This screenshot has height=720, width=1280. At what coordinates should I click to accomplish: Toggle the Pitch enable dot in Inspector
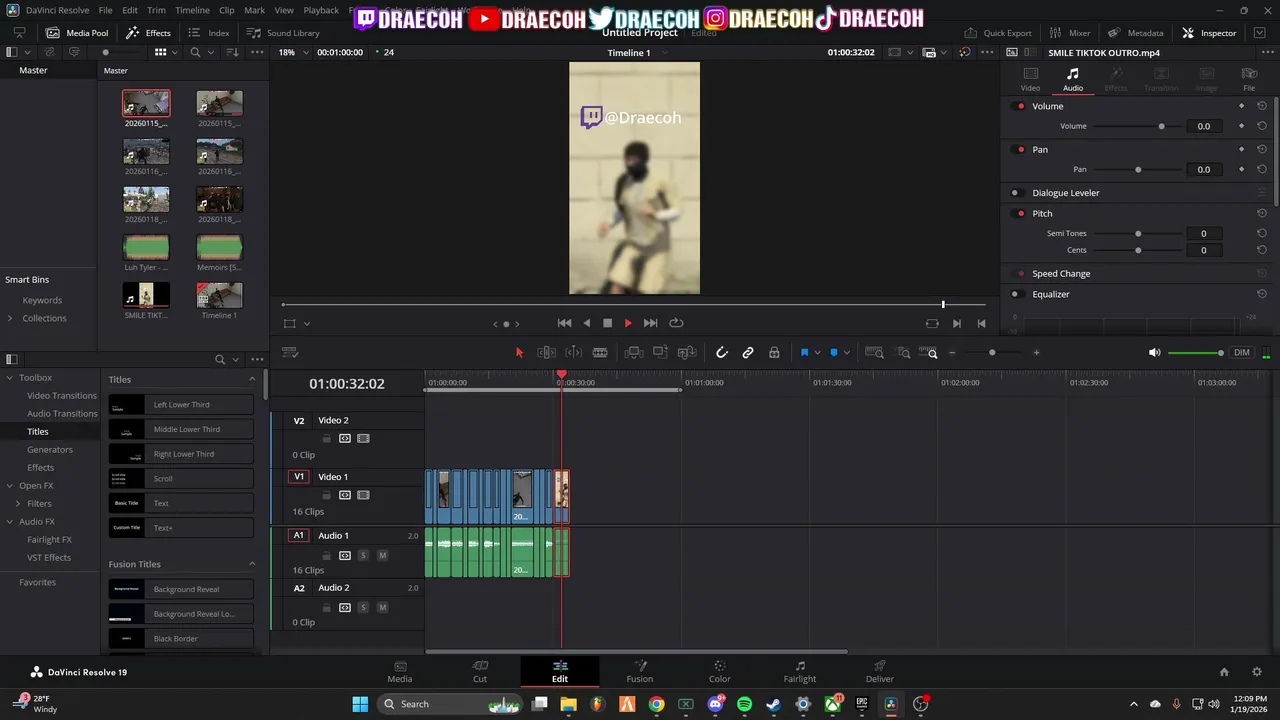tap(1020, 213)
